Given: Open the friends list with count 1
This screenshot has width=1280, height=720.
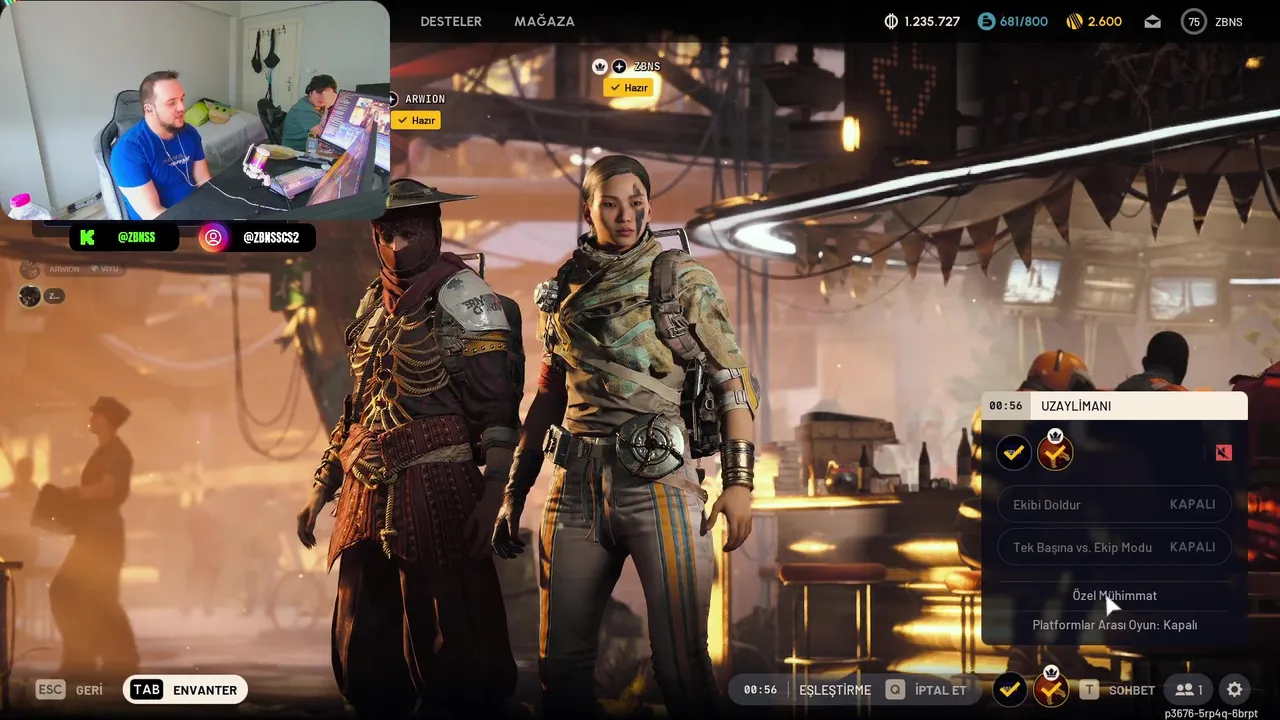Looking at the screenshot, I should (x=1189, y=689).
